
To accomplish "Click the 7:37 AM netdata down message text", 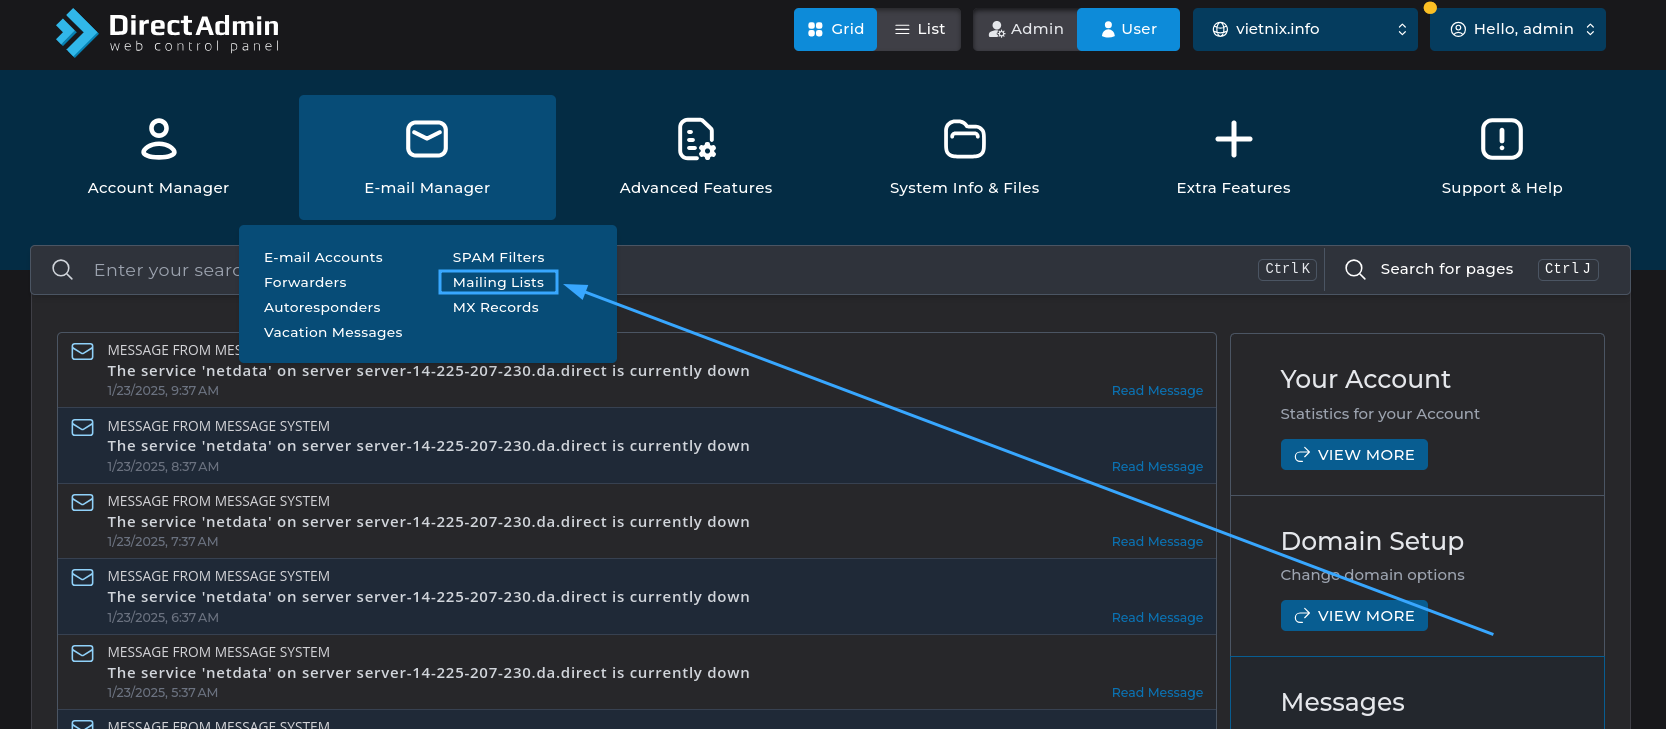I will tap(428, 522).
